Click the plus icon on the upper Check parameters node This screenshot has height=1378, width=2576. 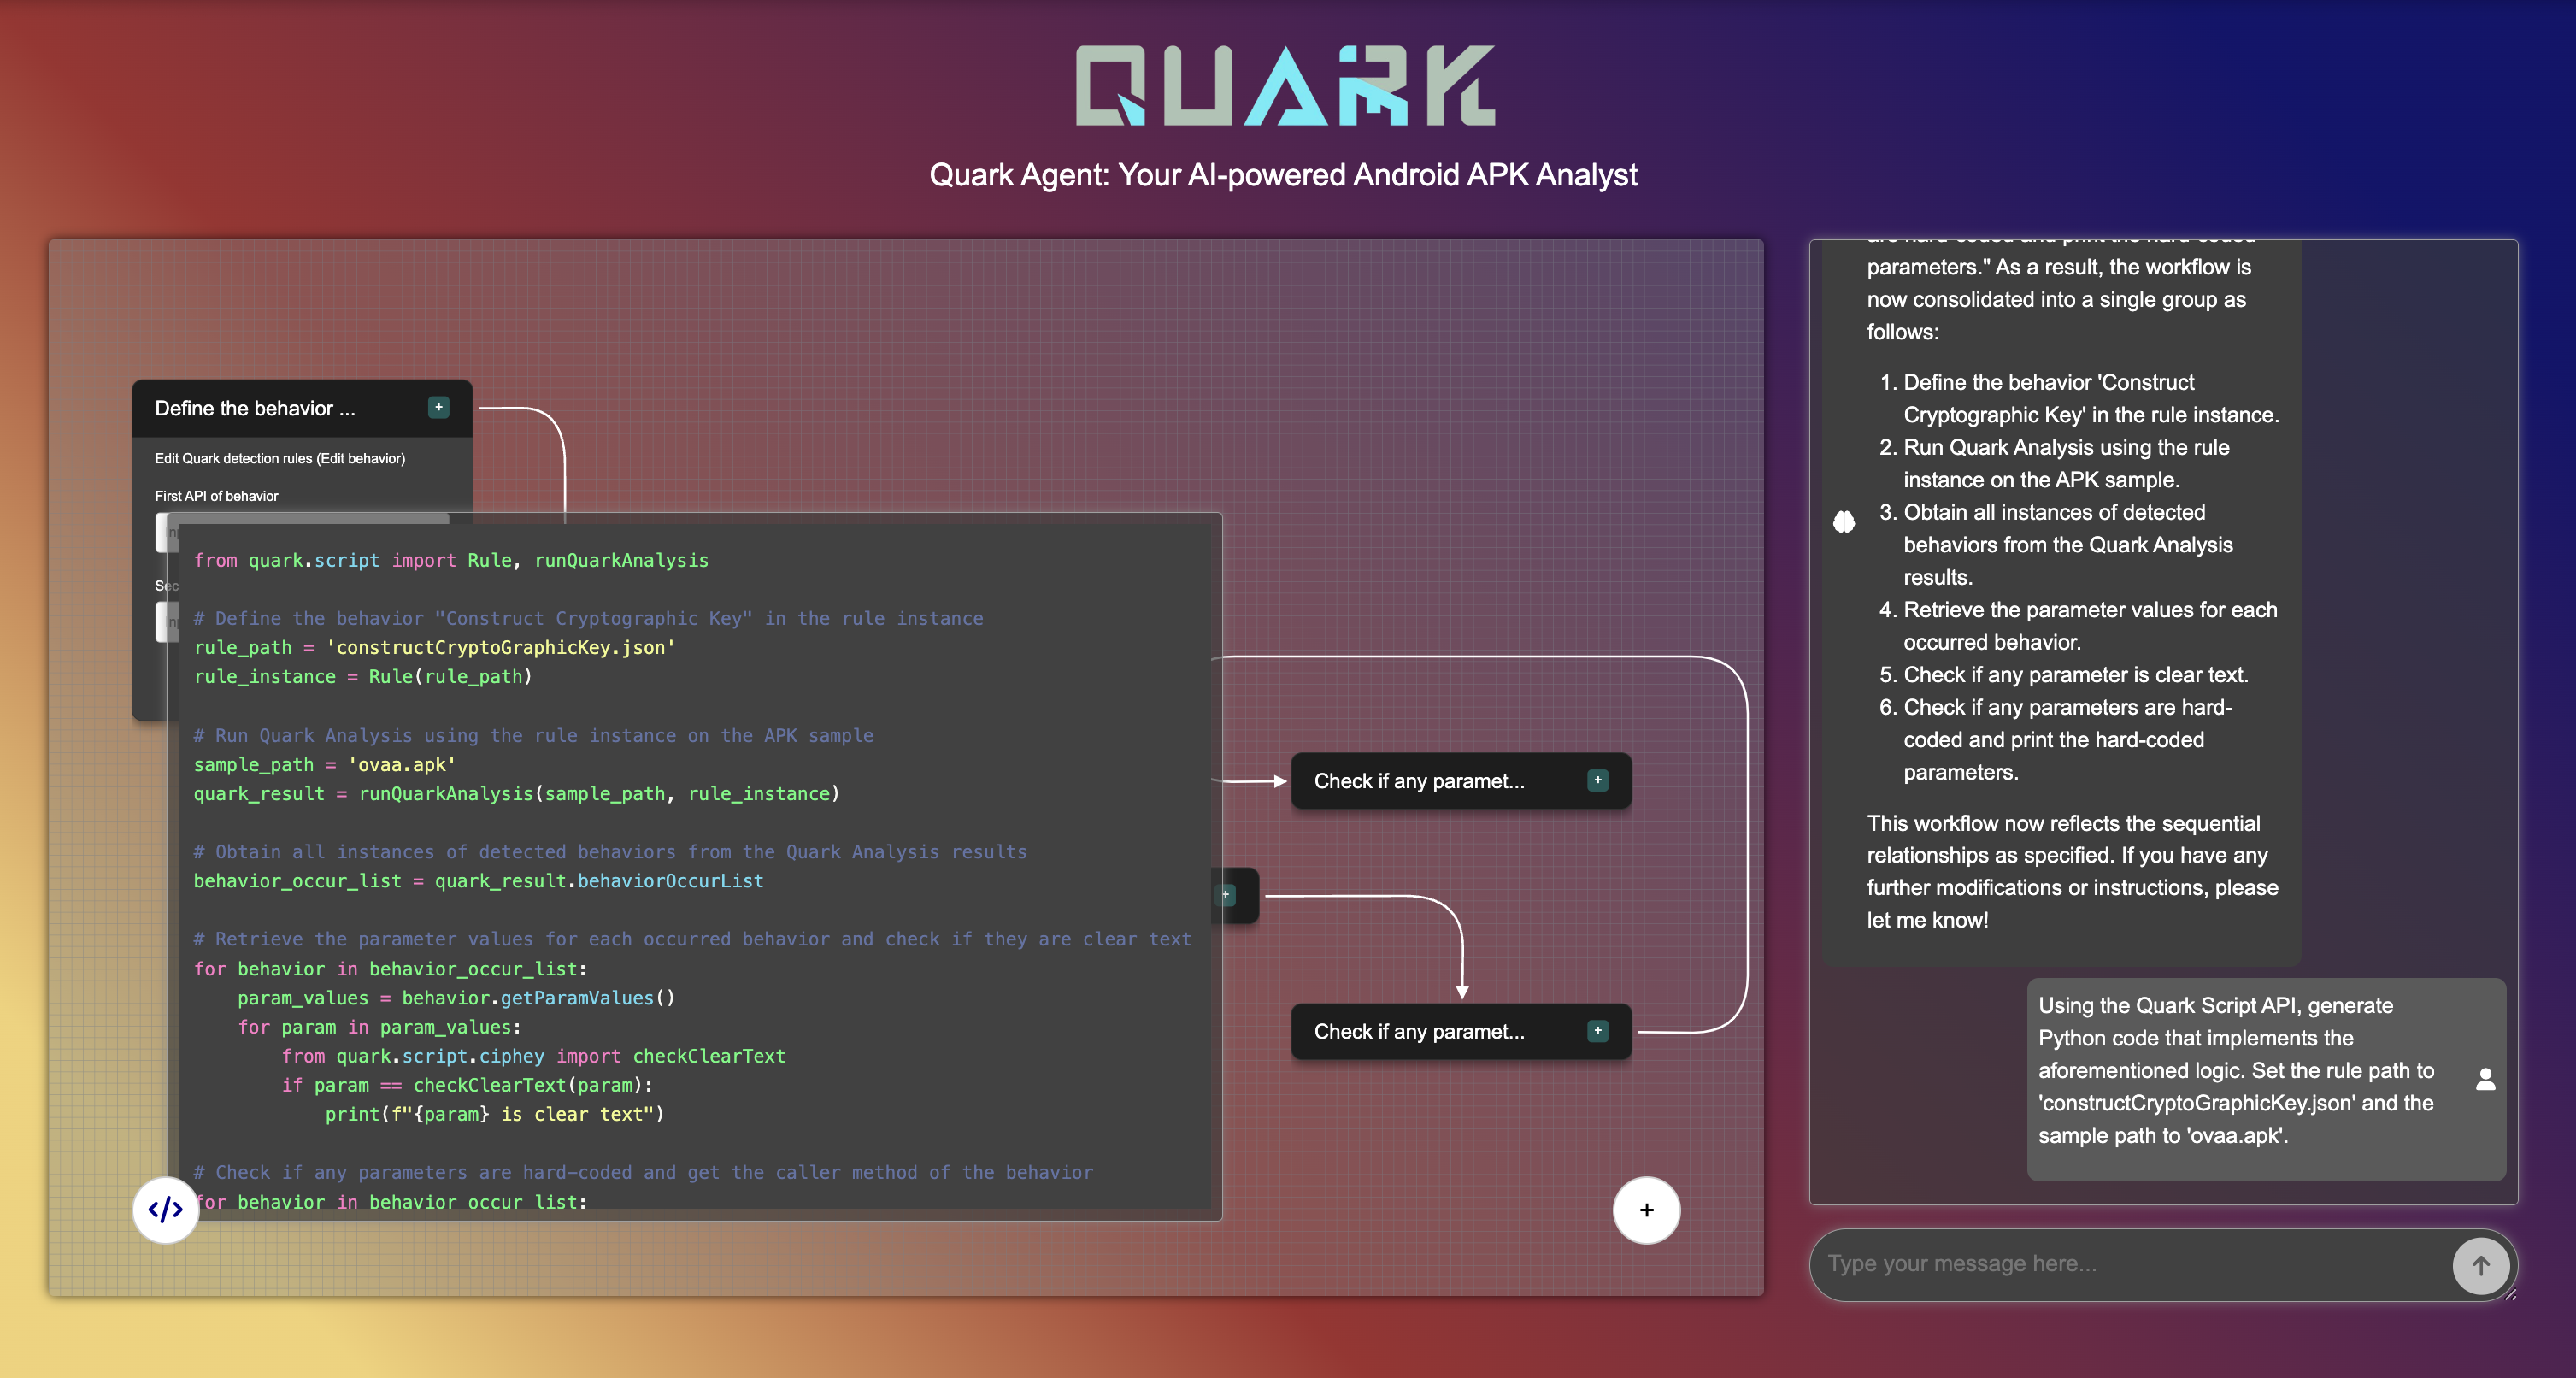click(1598, 780)
